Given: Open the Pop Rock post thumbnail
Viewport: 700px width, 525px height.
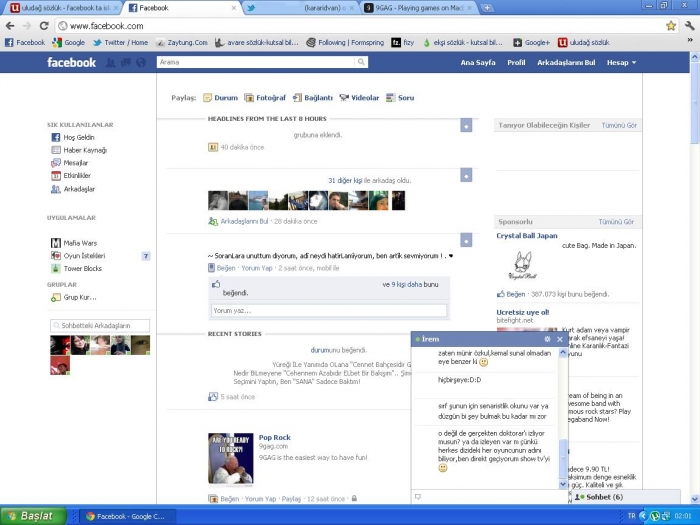Looking at the screenshot, I should point(230,458).
